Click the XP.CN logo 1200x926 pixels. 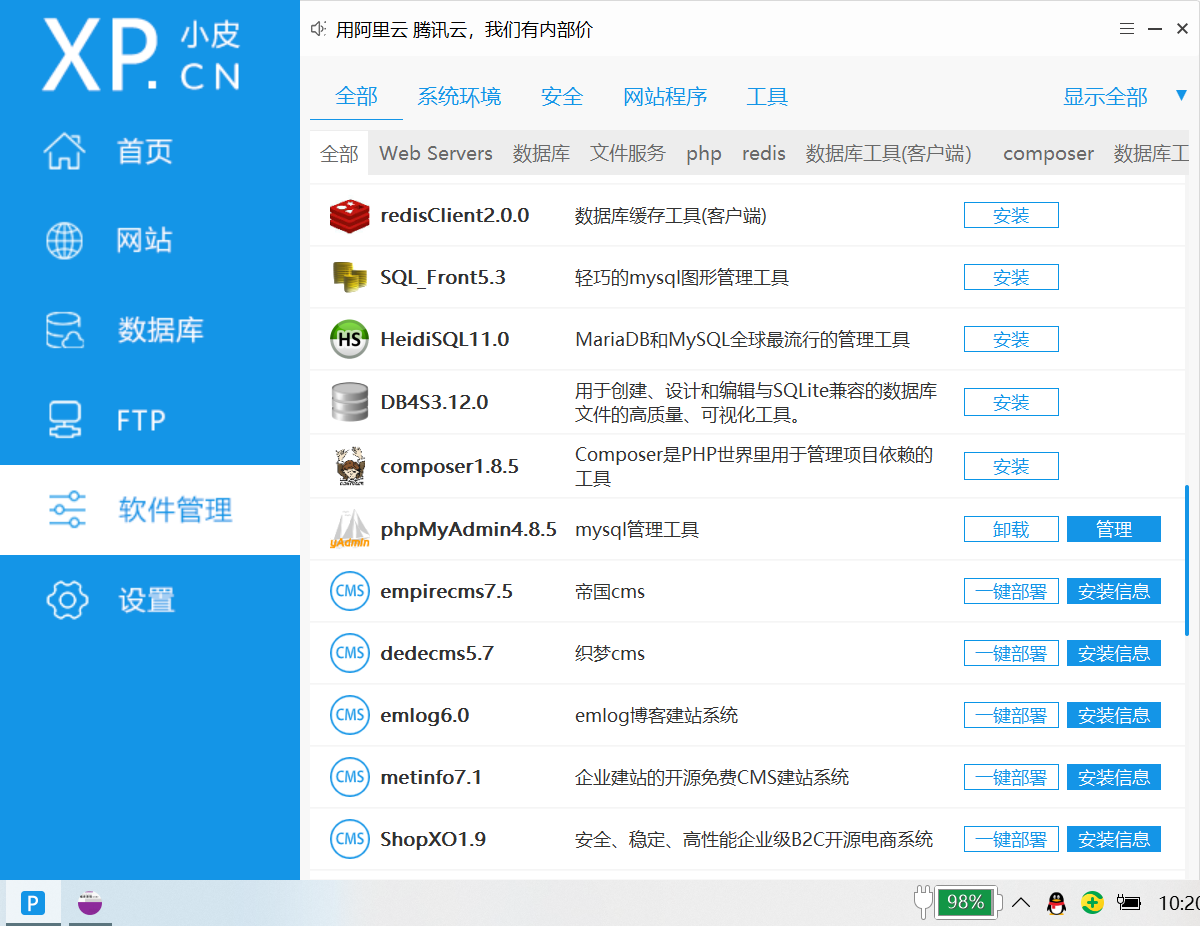(141, 55)
